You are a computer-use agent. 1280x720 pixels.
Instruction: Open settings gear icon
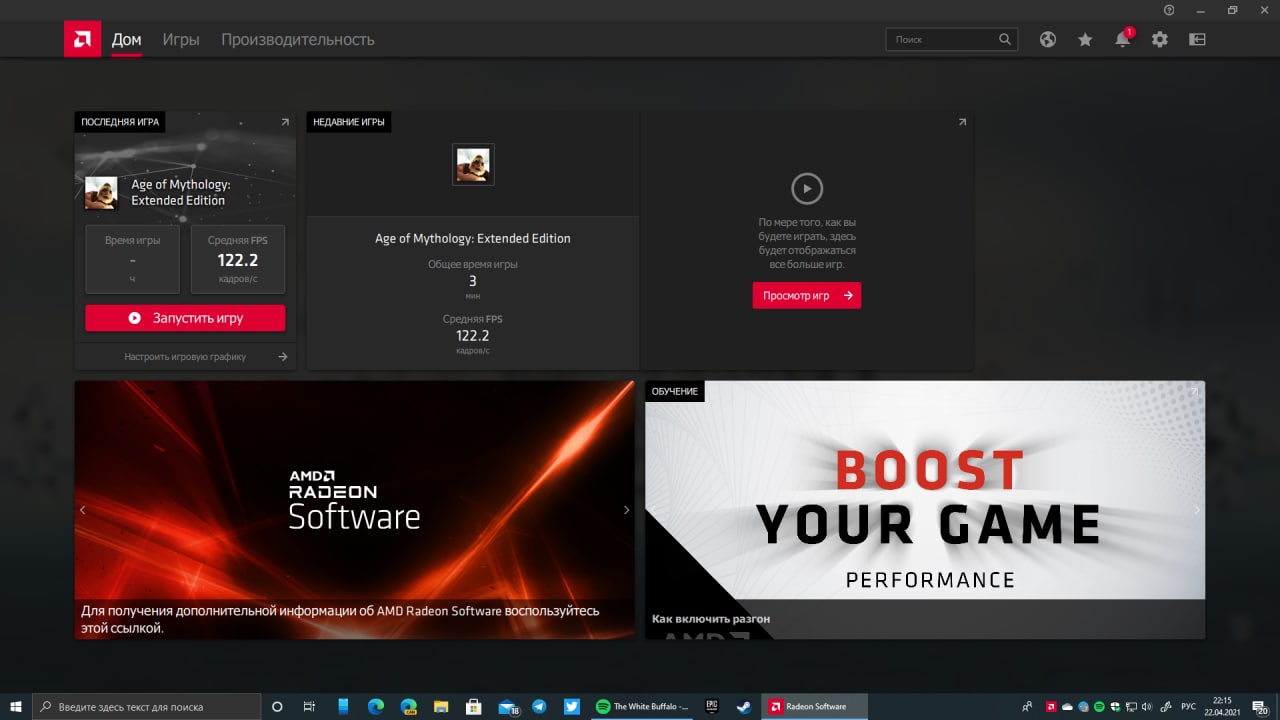1159,39
